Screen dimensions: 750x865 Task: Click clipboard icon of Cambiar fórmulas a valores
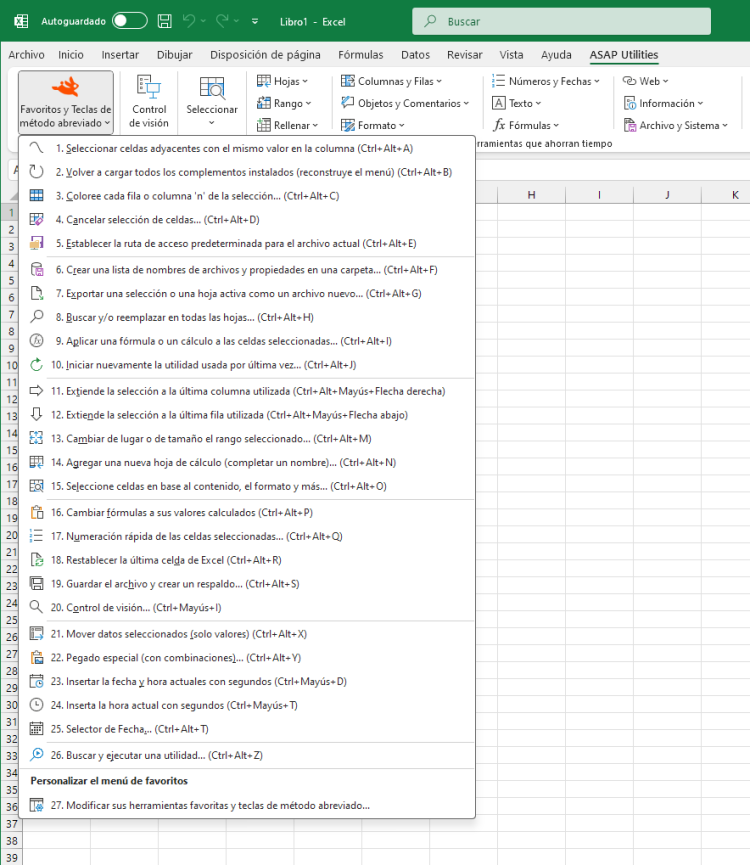(36, 512)
